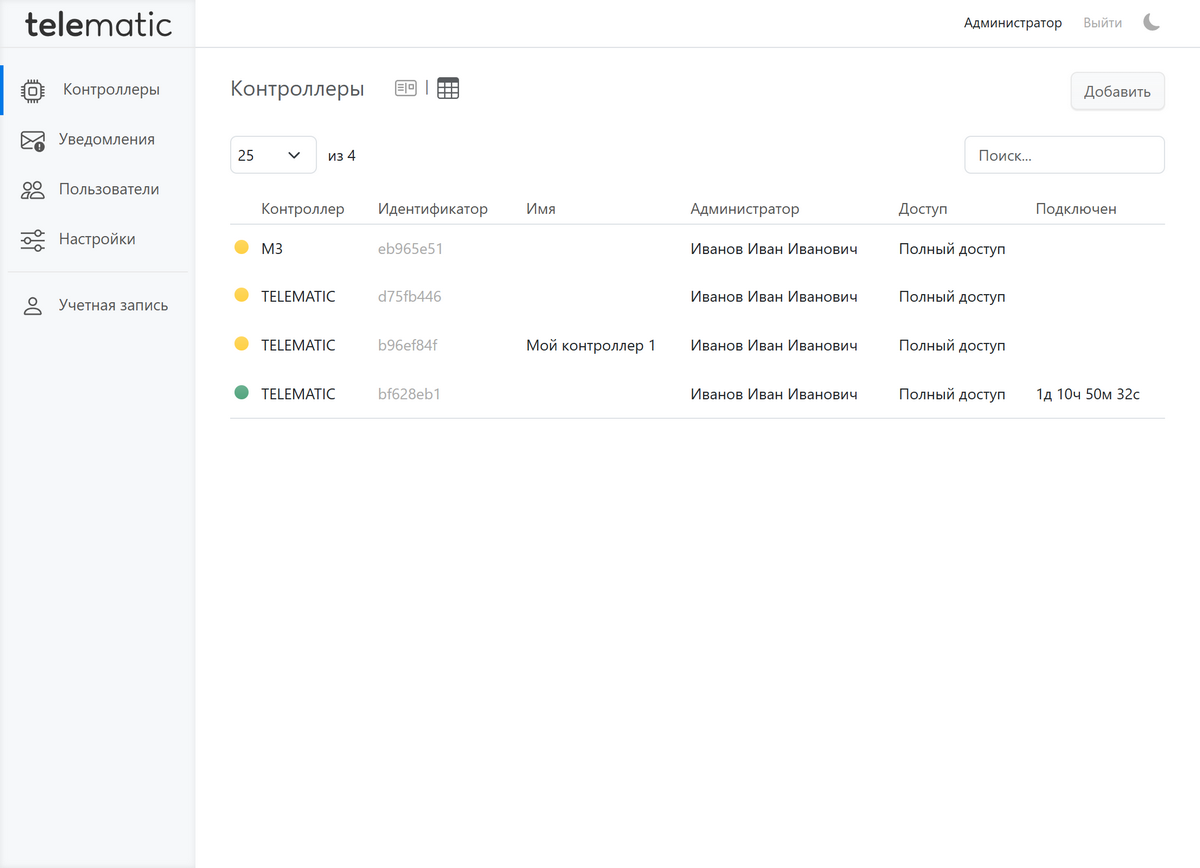Image resolution: width=1200 pixels, height=868 pixels.
Task: Focus the Поиск search field
Action: pos(1064,155)
